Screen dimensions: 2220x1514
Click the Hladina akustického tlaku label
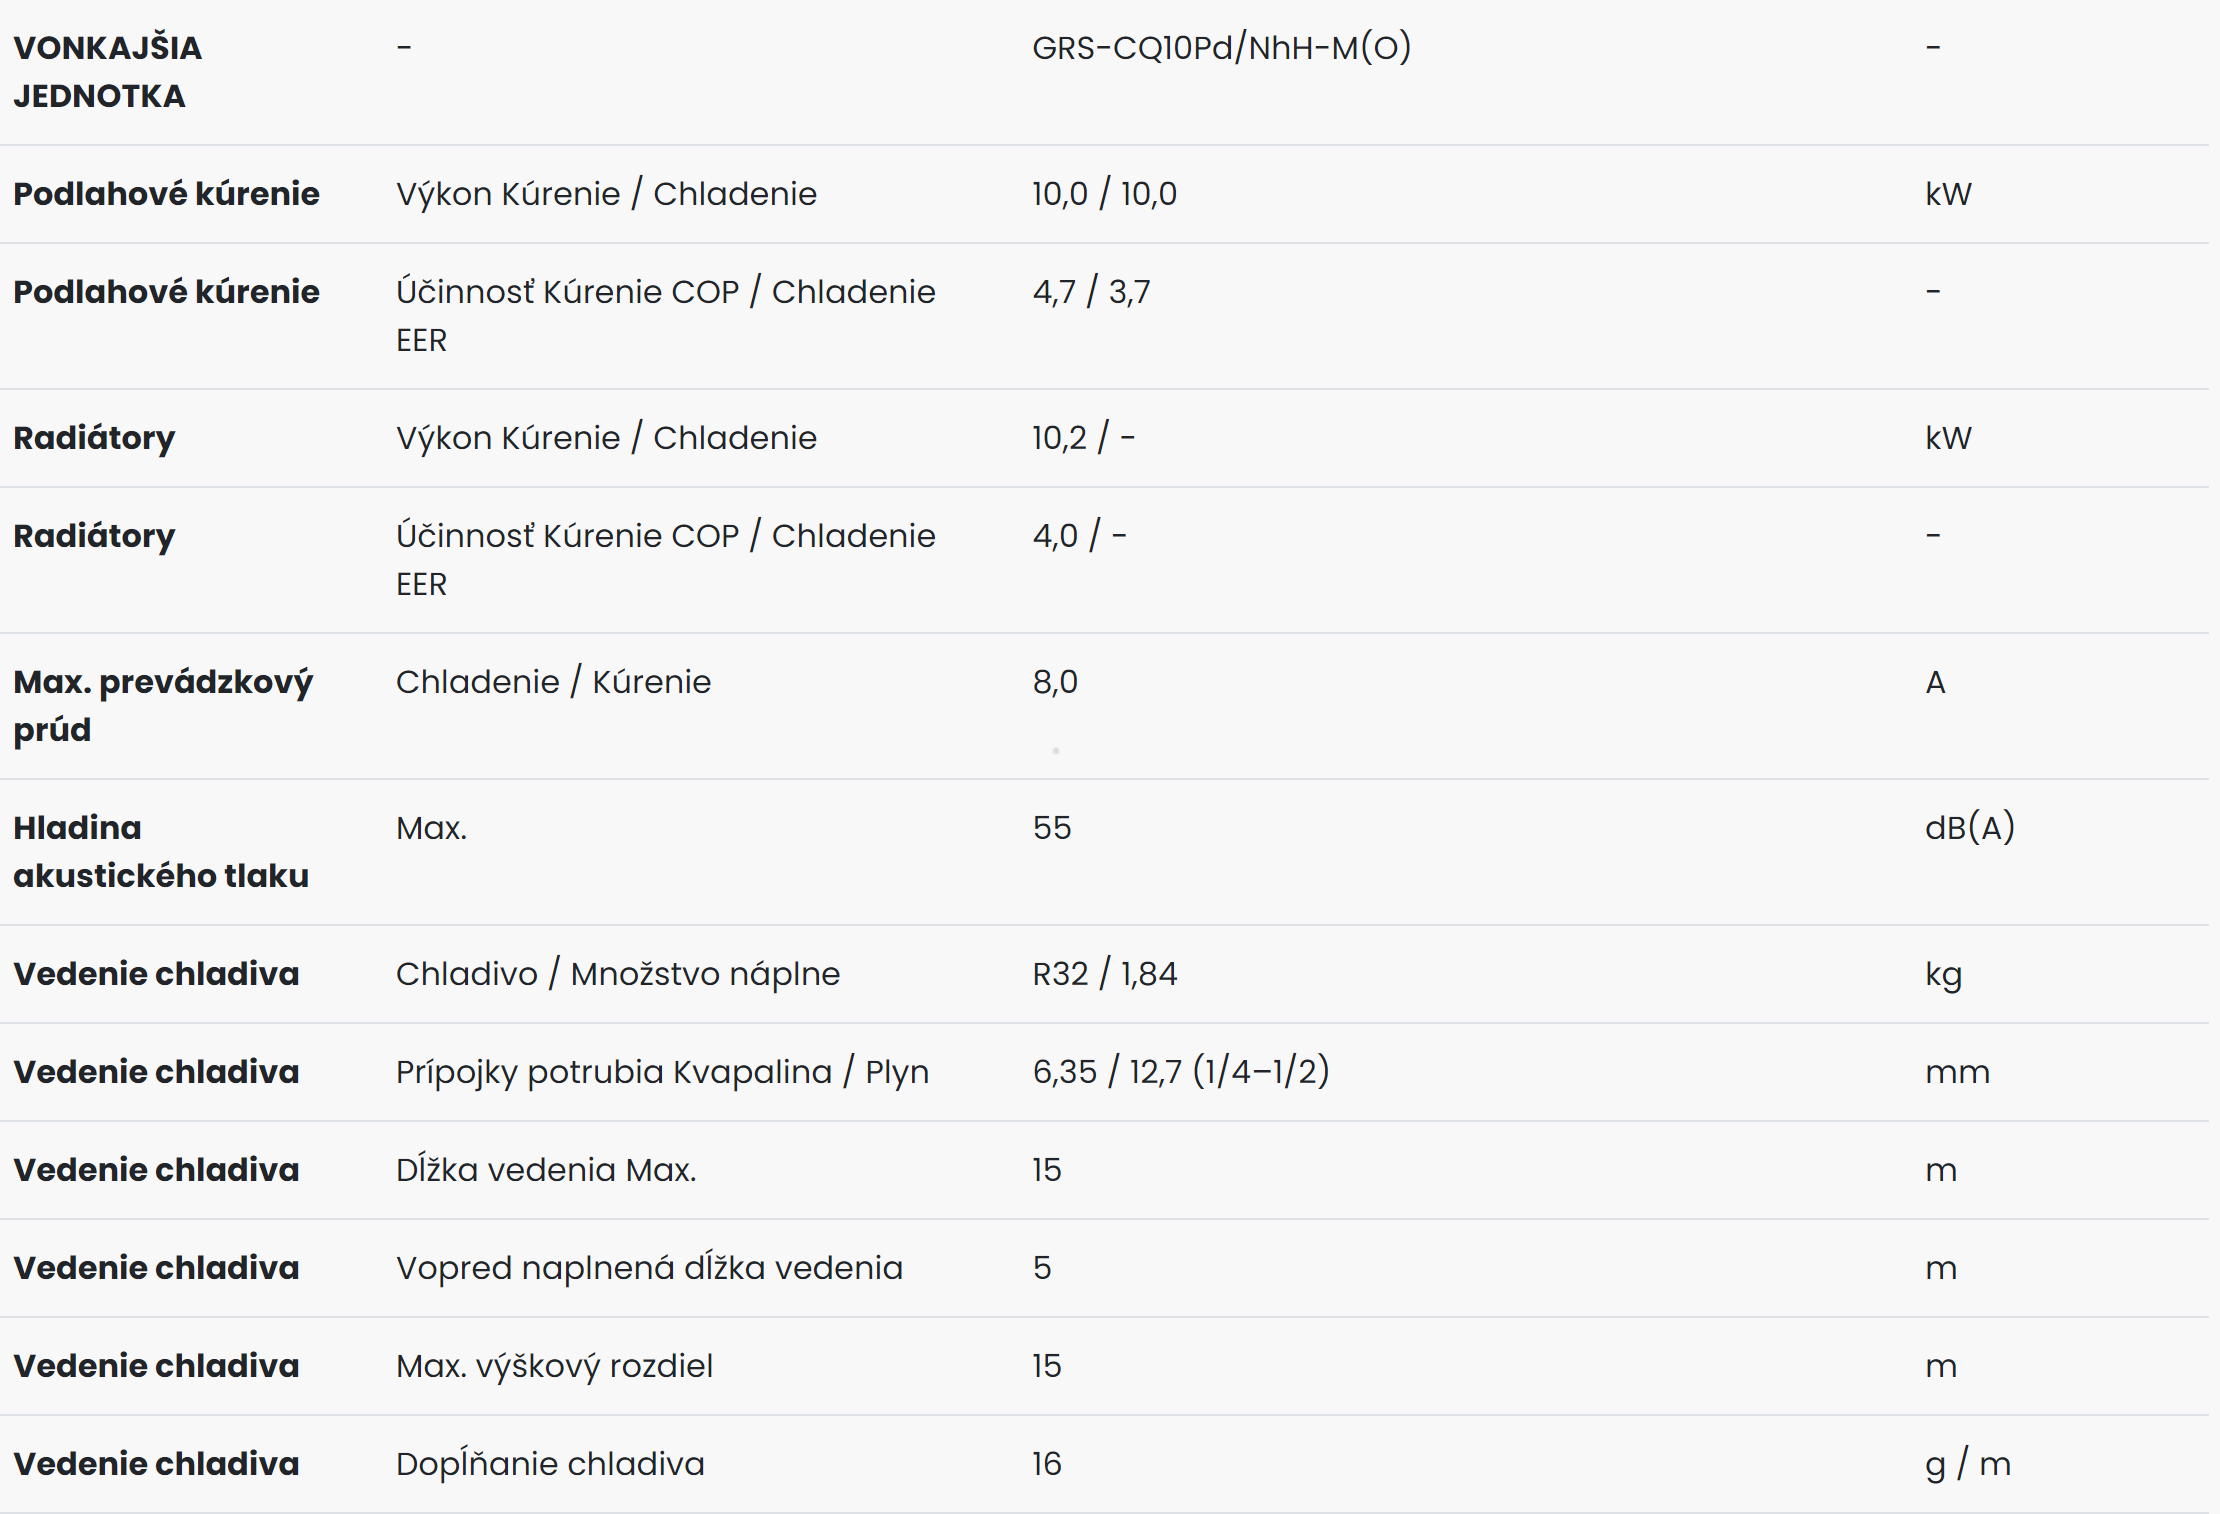pos(161,852)
